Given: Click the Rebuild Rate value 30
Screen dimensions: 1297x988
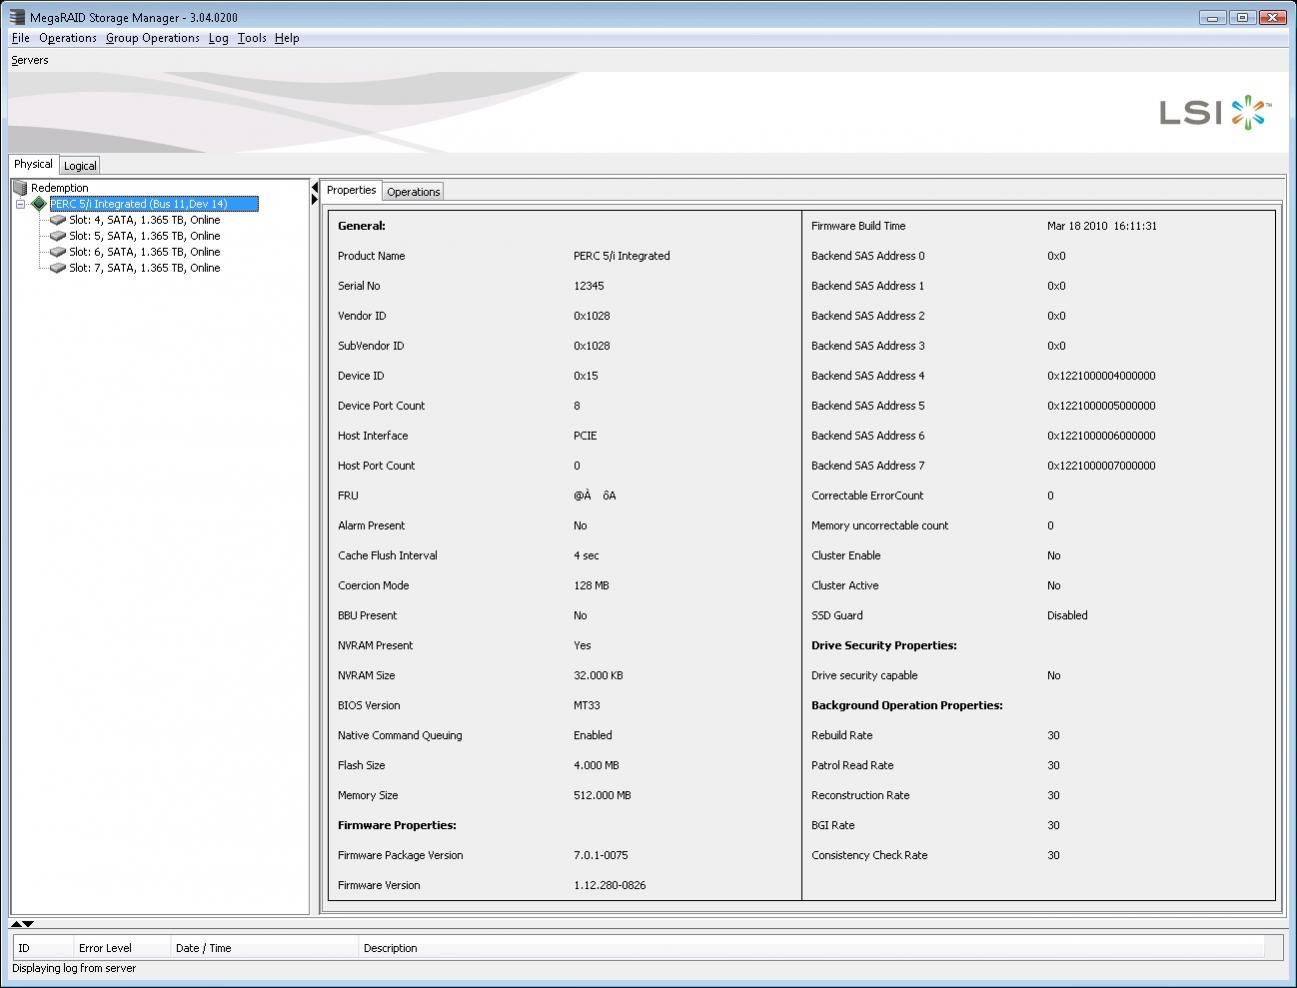Looking at the screenshot, I should point(1053,735).
